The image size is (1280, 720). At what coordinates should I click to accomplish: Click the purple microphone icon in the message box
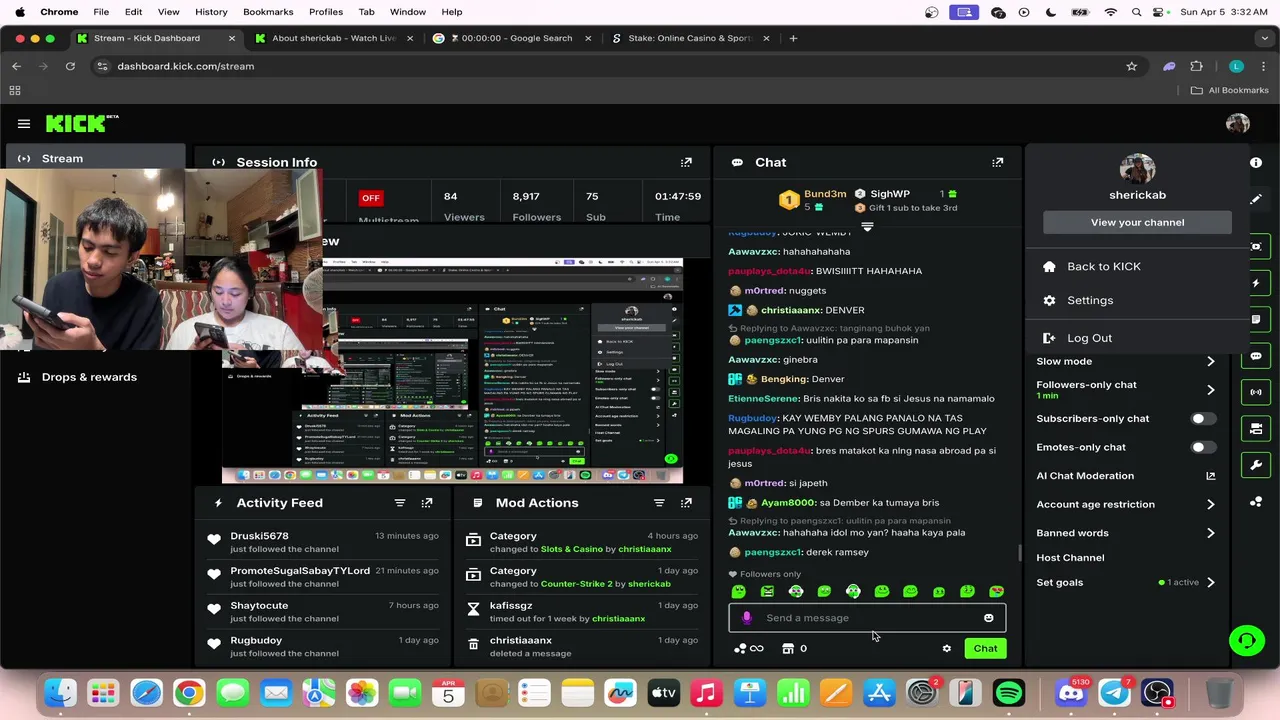746,618
